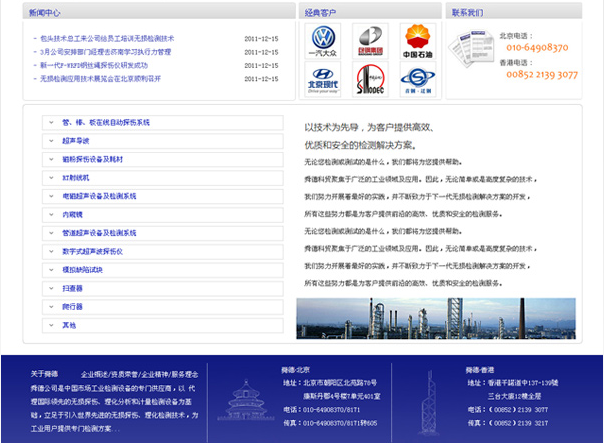604x443 pixels.
Task: Open the middle logo in the top client row
Action: click(x=370, y=42)
